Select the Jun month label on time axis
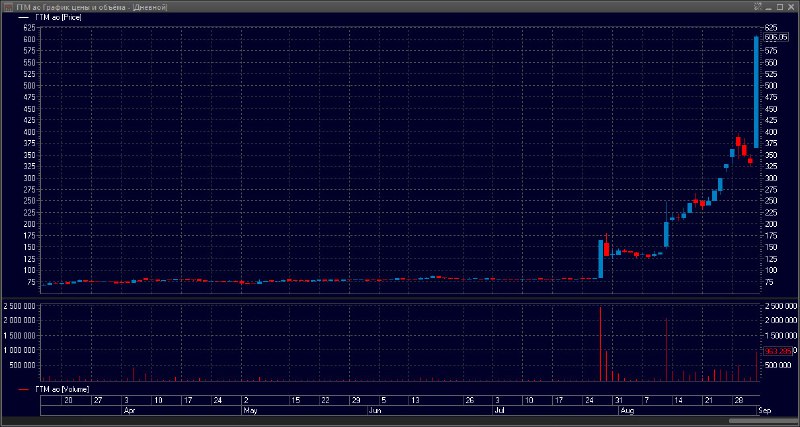 point(375,410)
